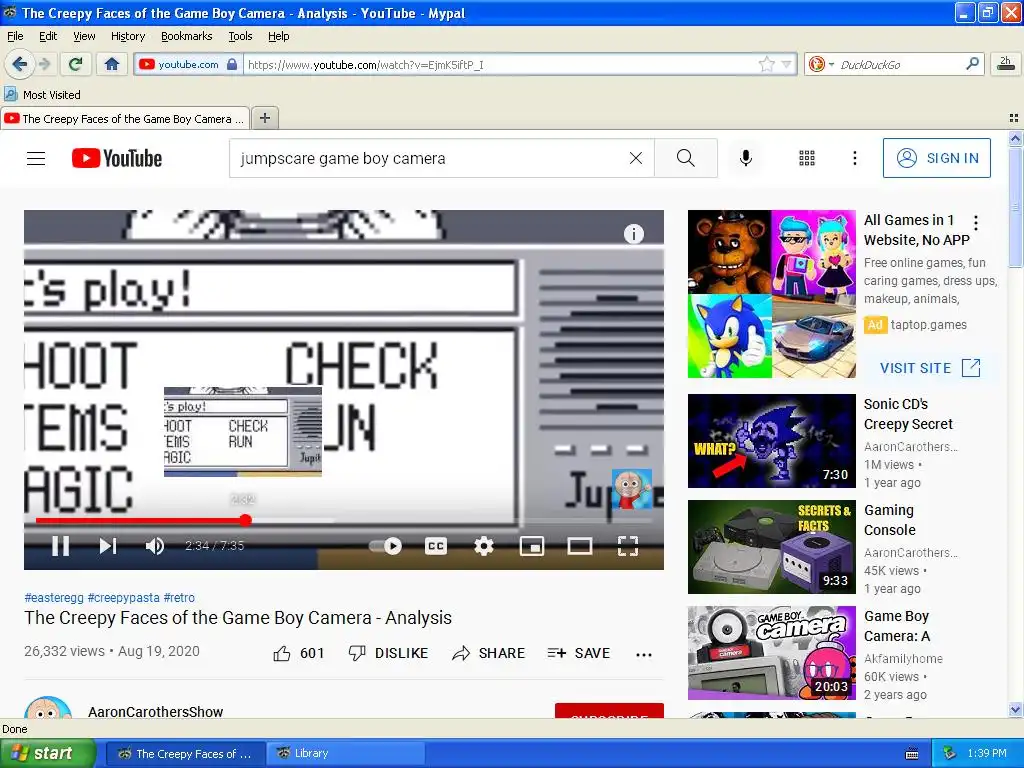Open the Tools menu

tap(240, 36)
